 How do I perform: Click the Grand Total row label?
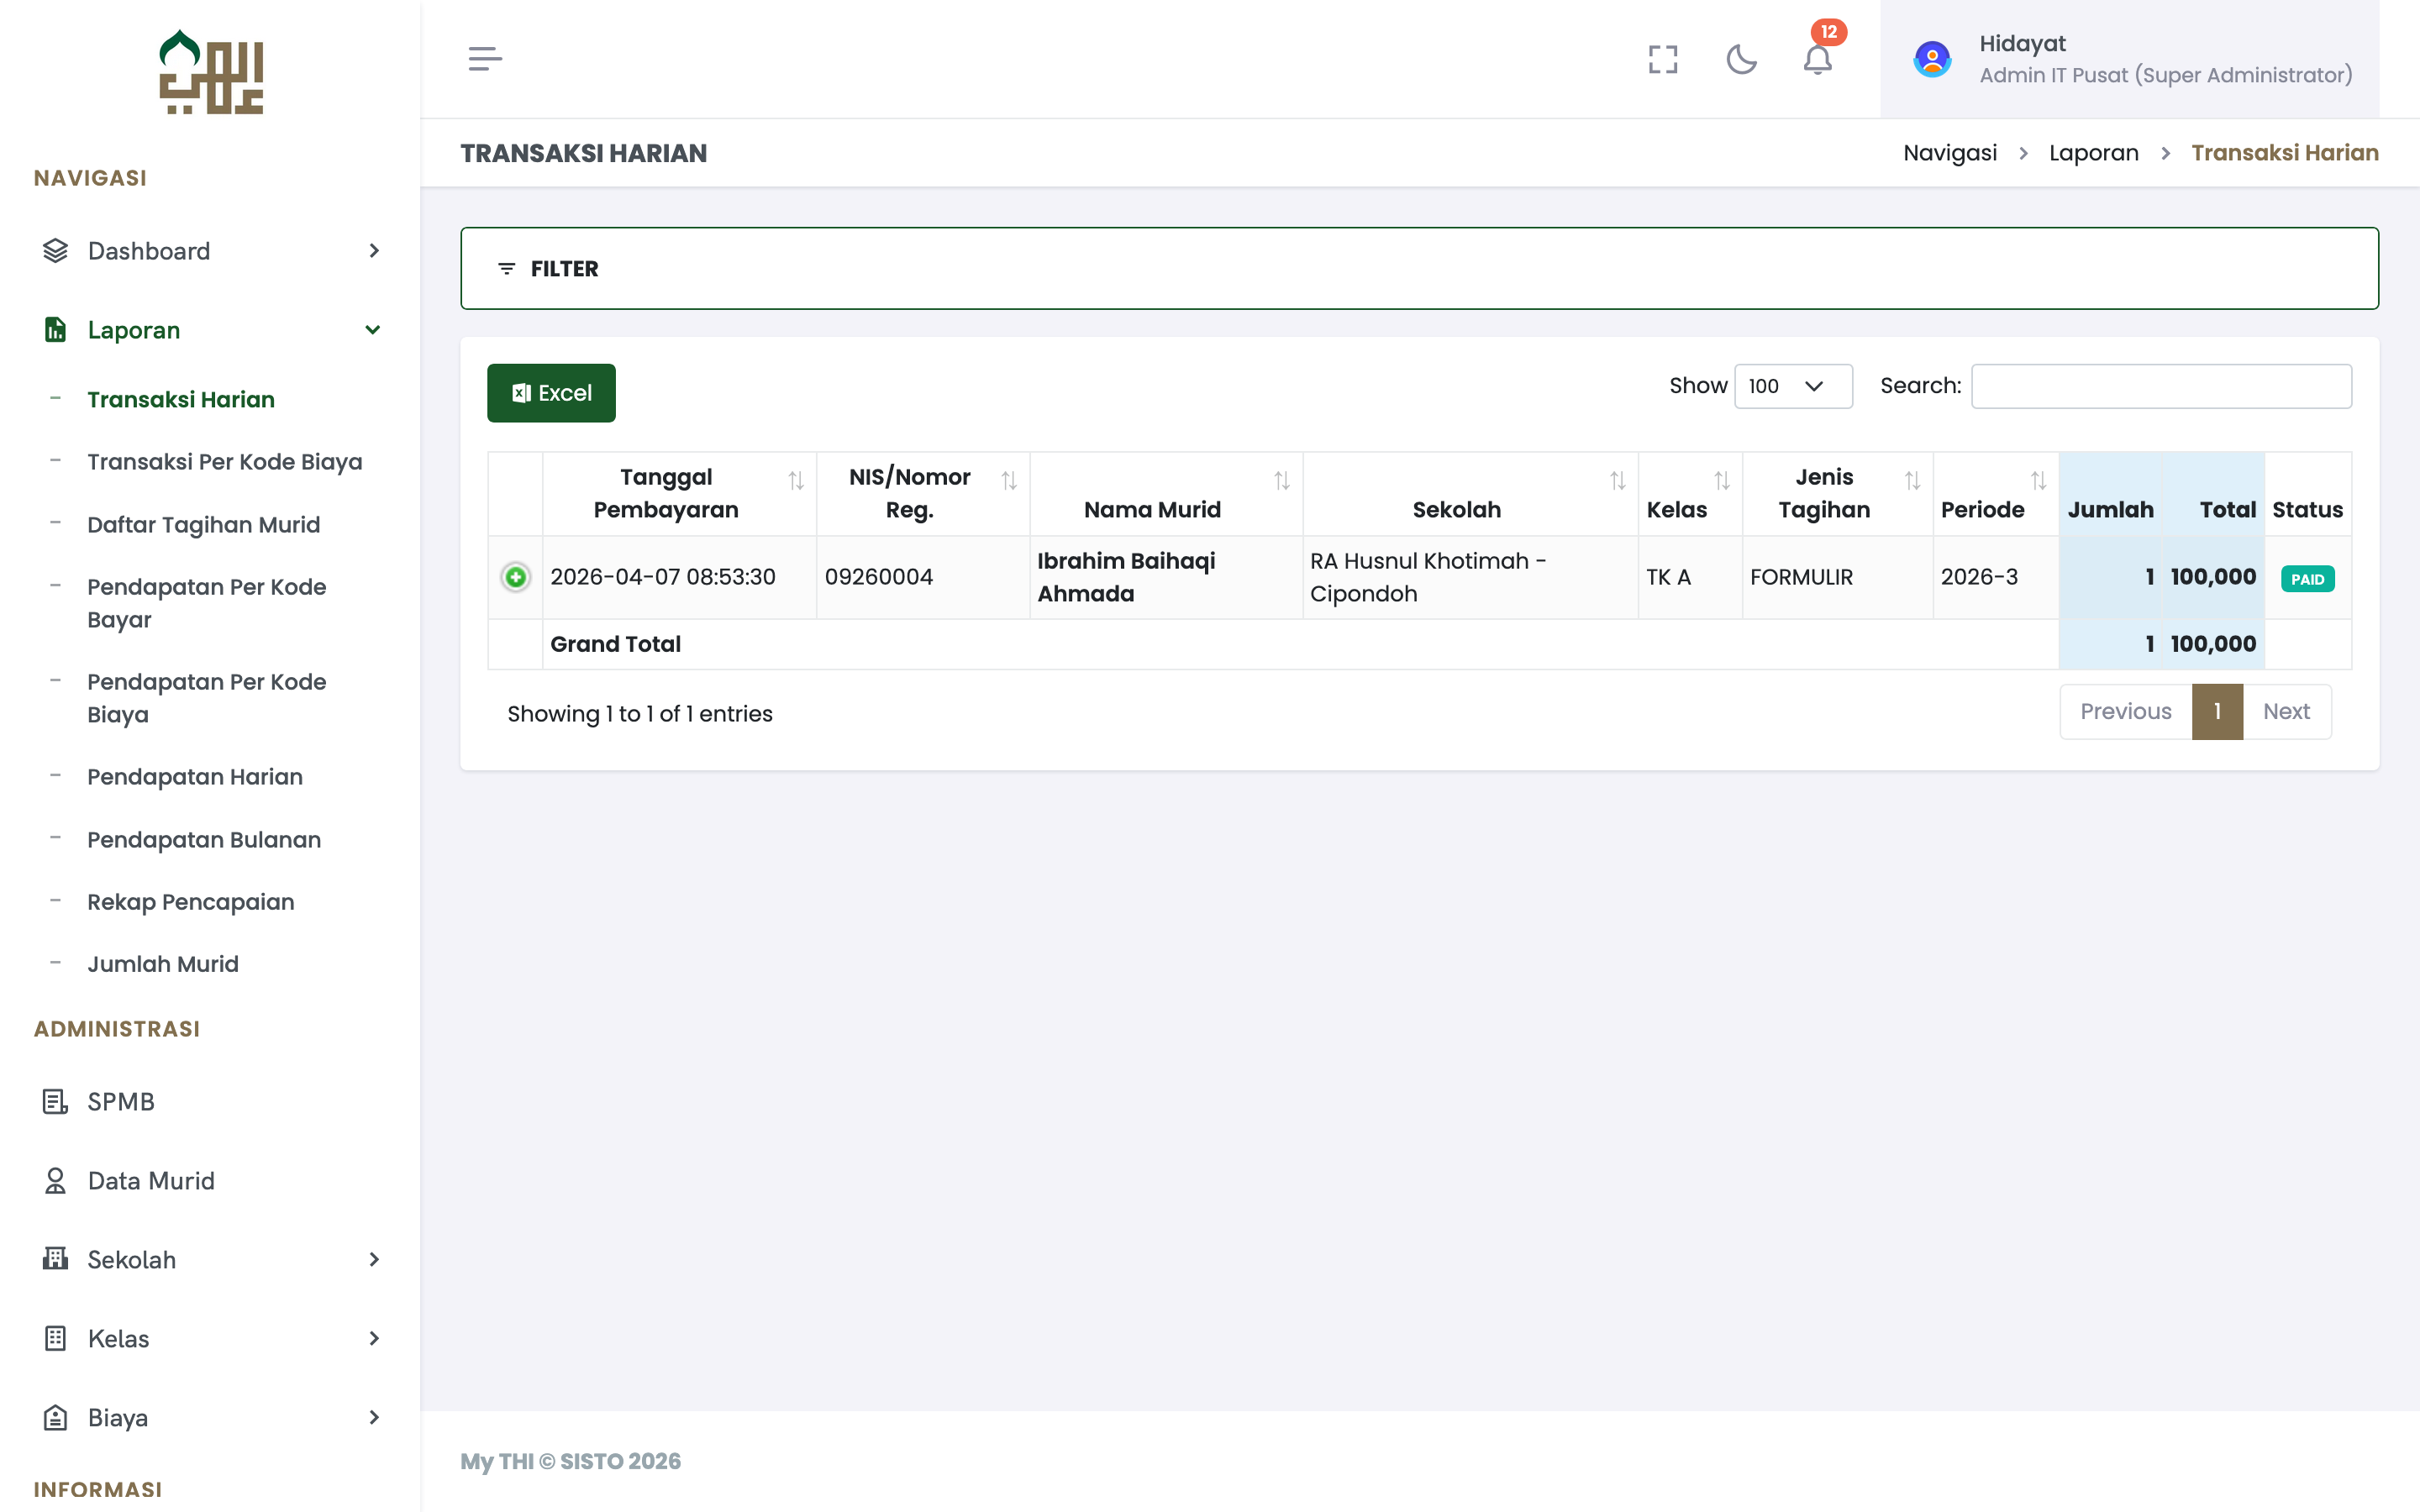click(615, 644)
